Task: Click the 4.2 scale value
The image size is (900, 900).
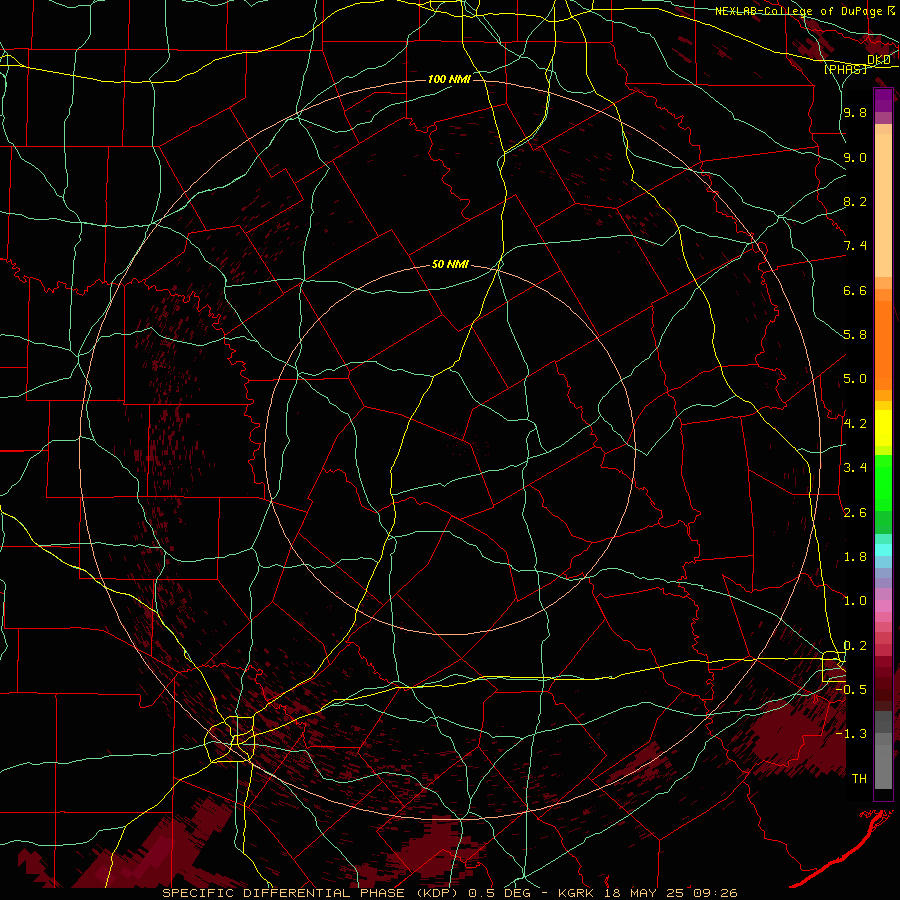Action: pos(855,424)
